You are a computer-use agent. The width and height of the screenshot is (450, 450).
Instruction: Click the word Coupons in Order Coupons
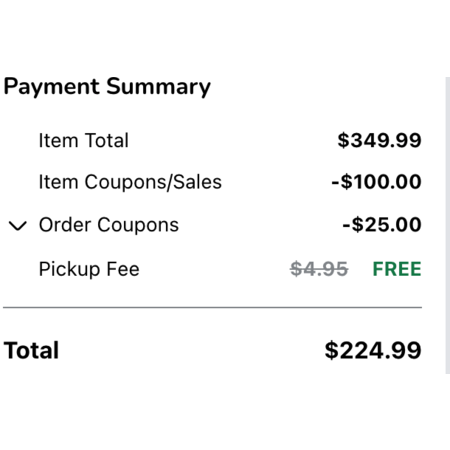138,225
